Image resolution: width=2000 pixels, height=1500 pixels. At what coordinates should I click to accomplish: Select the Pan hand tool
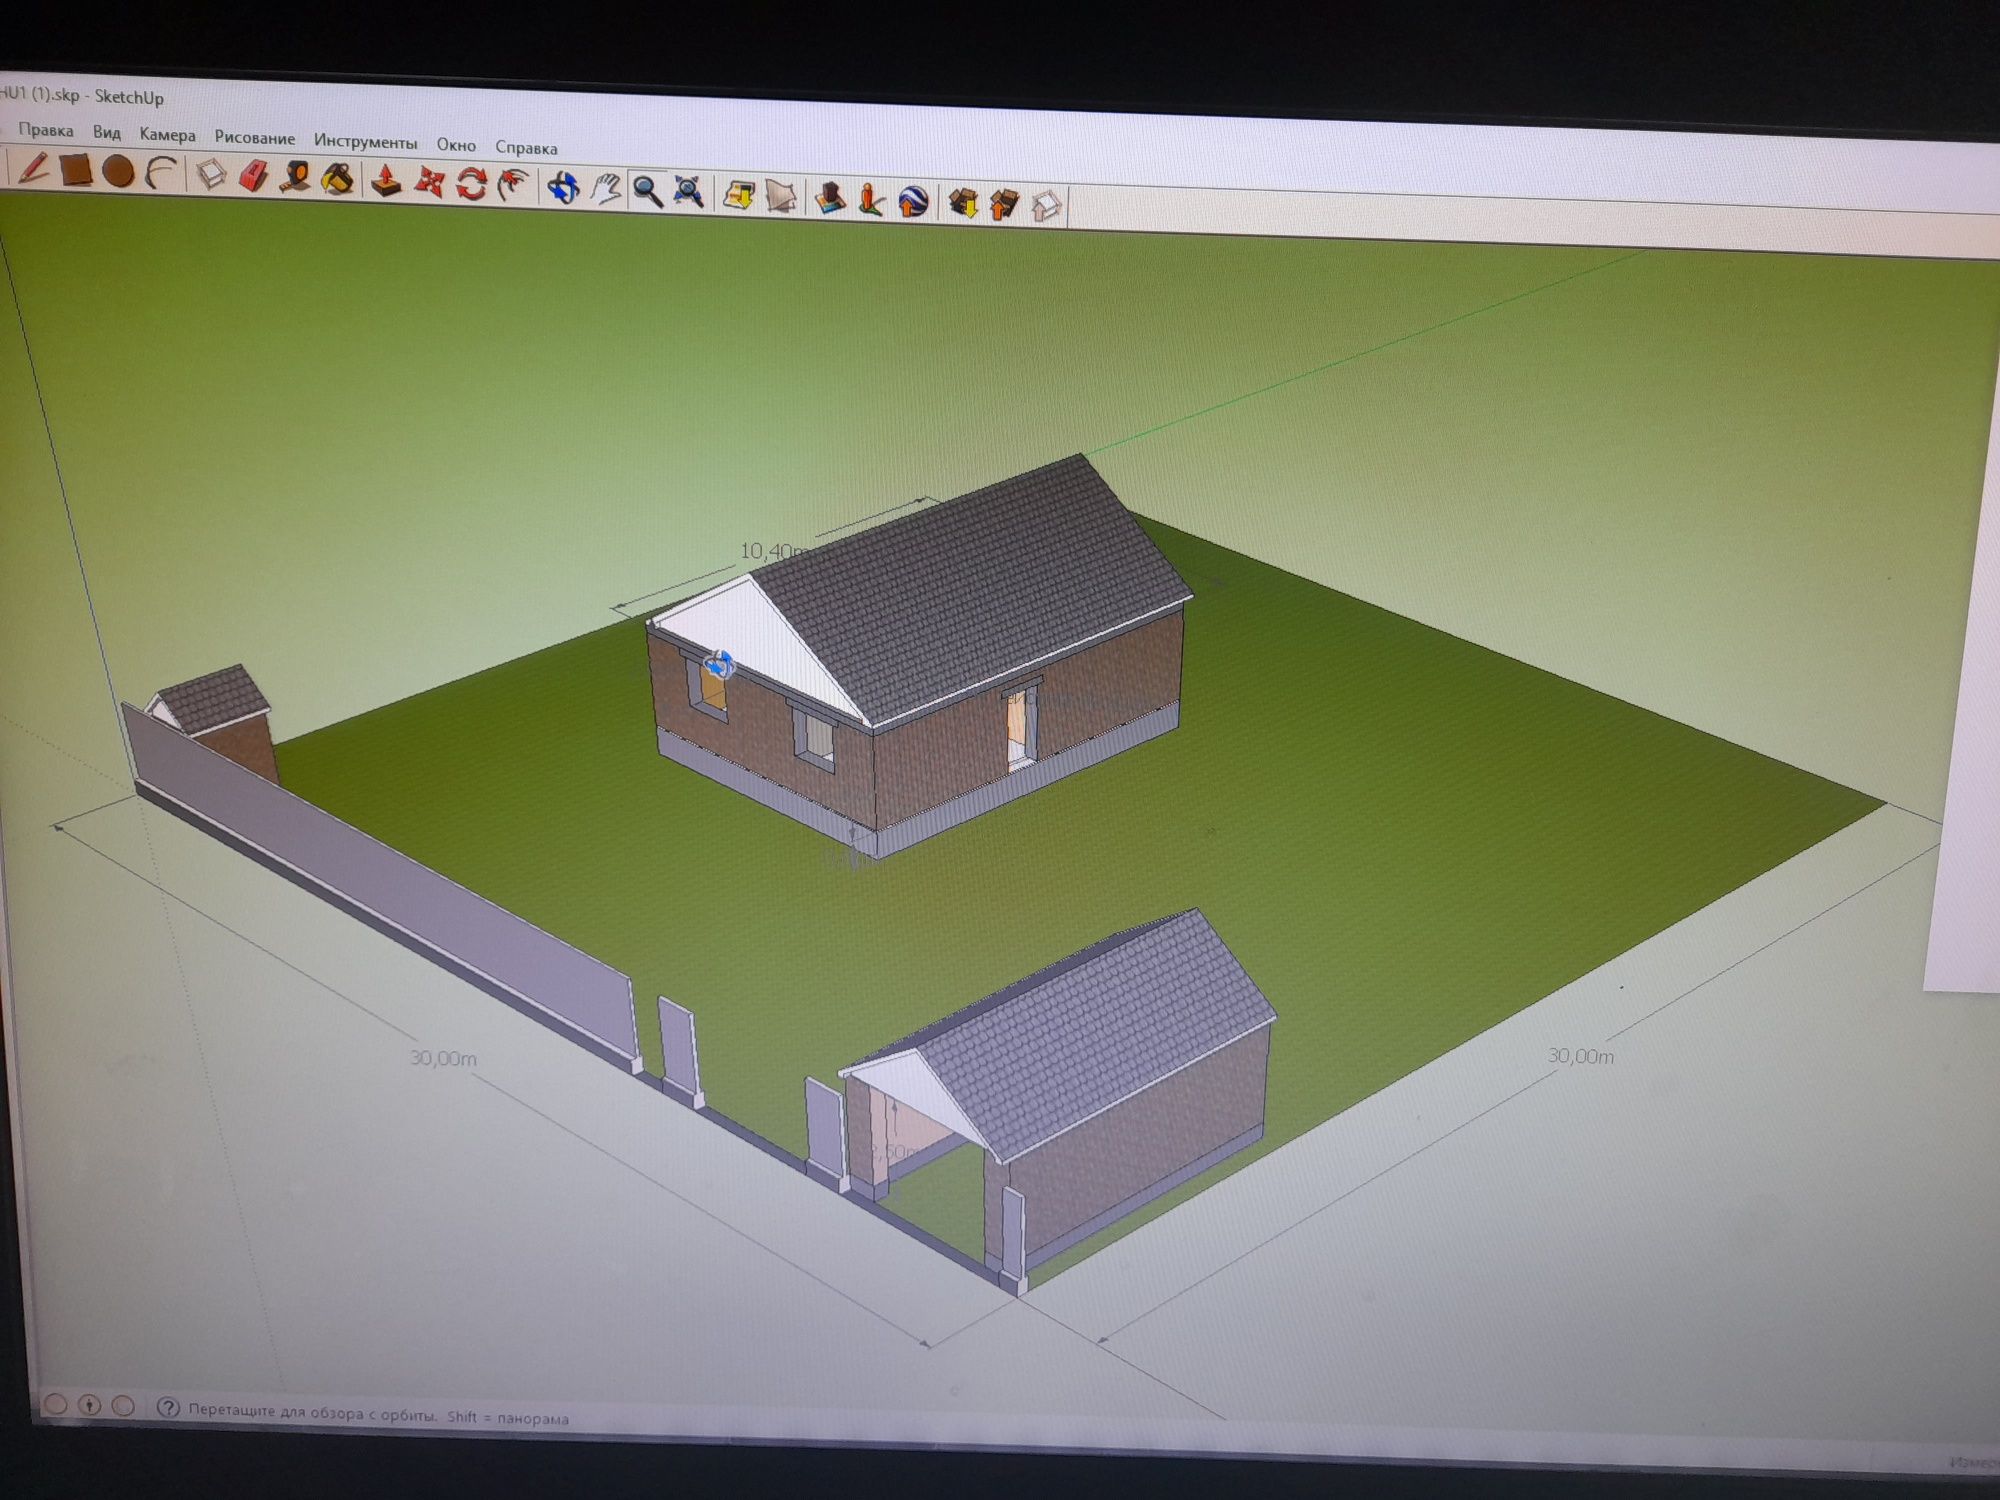point(605,189)
